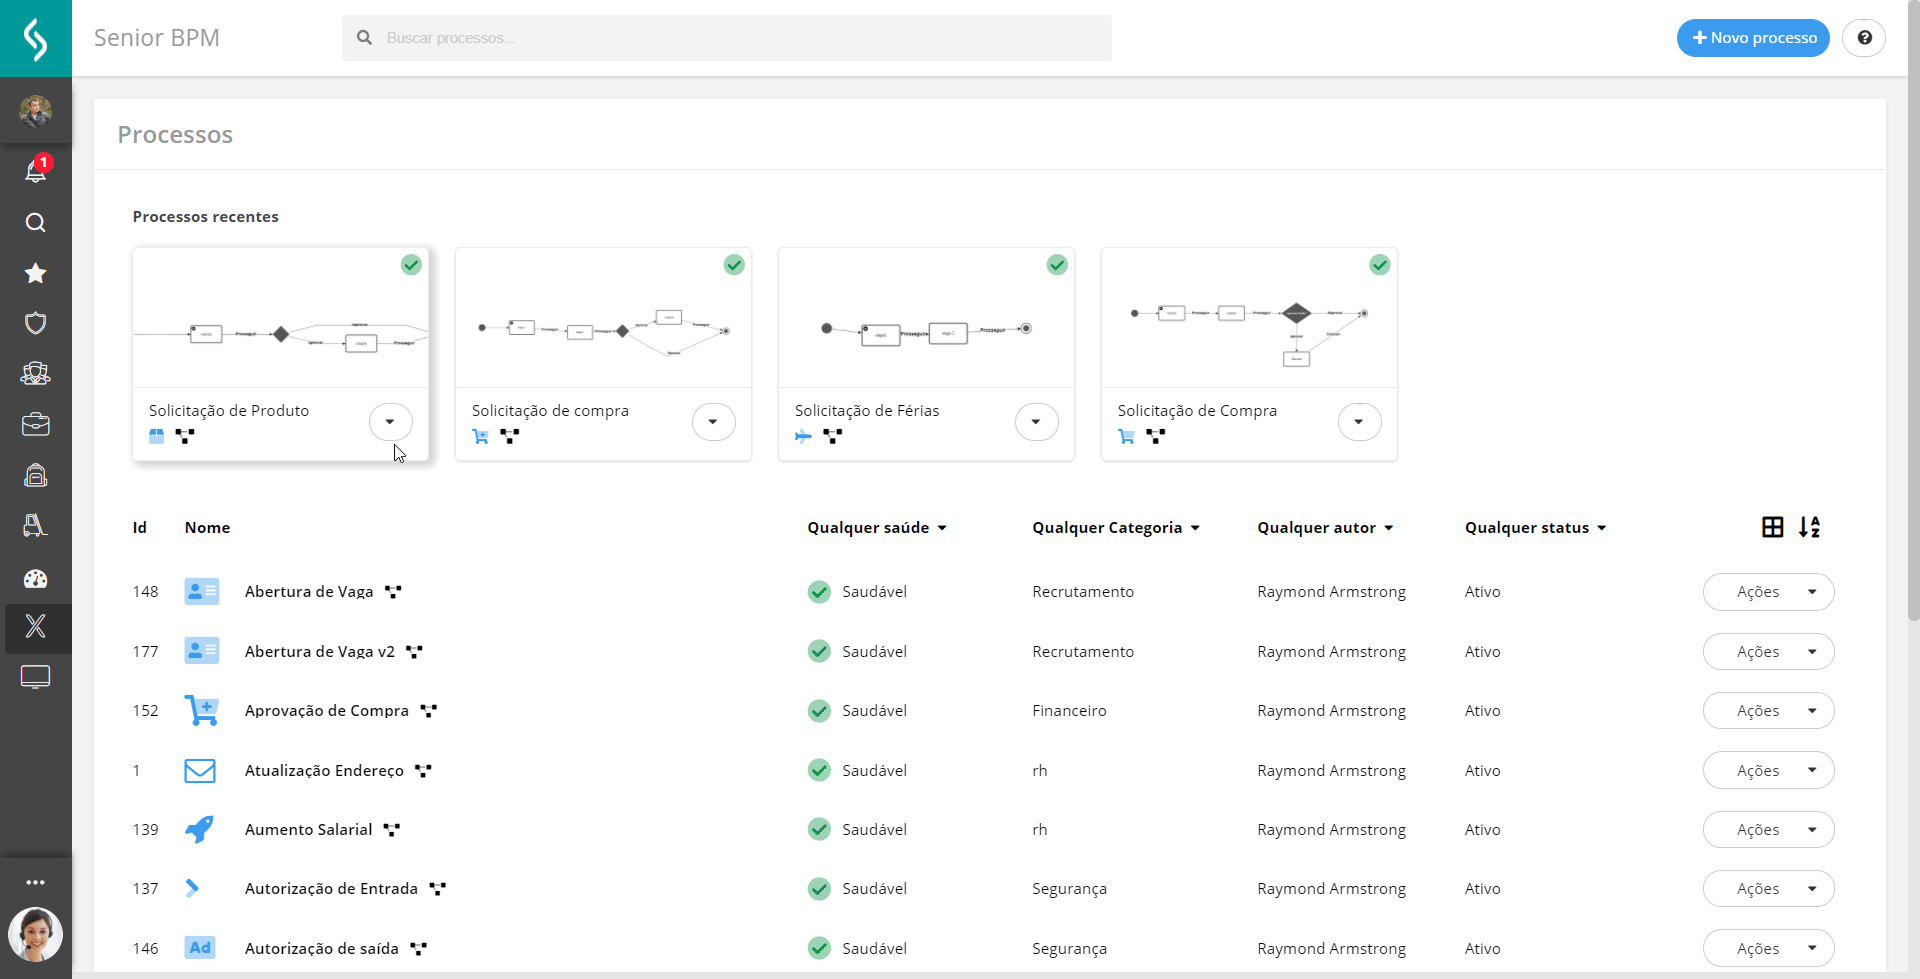Open the Aprovação de Compra process
This screenshot has width=1920, height=979.
coord(326,711)
